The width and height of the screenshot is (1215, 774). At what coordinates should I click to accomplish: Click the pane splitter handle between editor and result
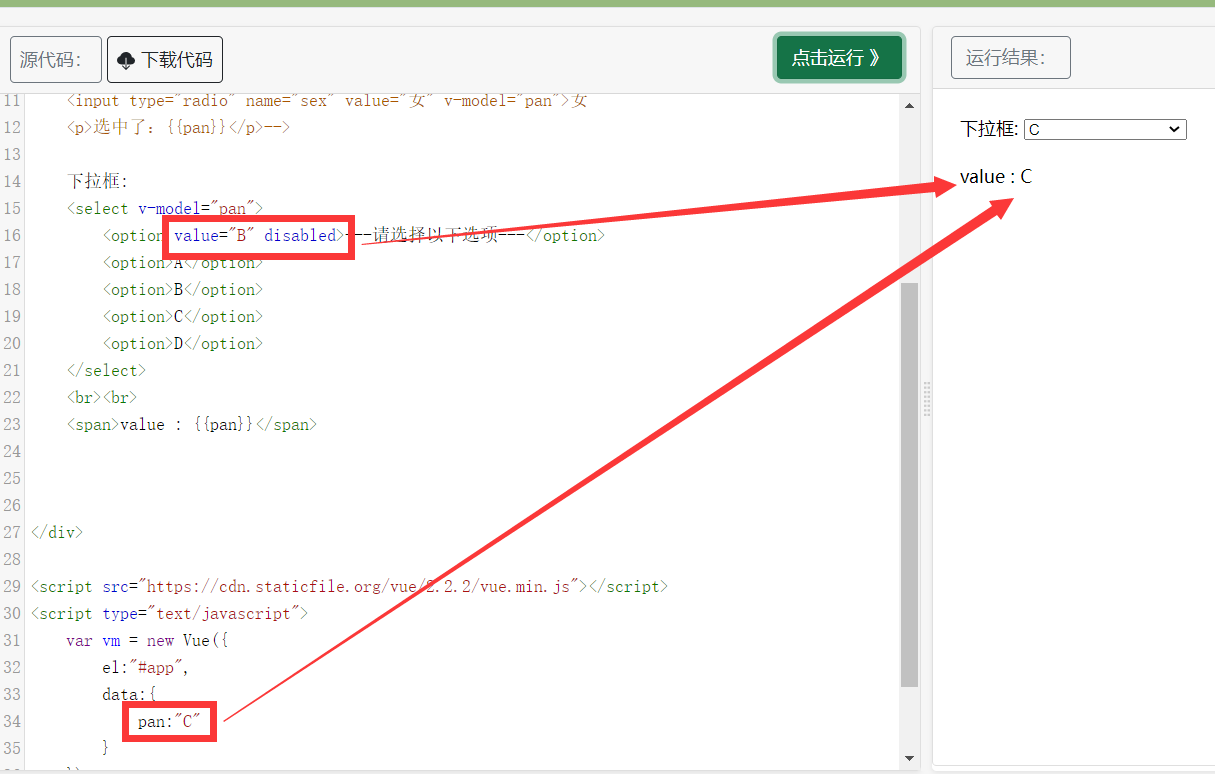point(926,398)
